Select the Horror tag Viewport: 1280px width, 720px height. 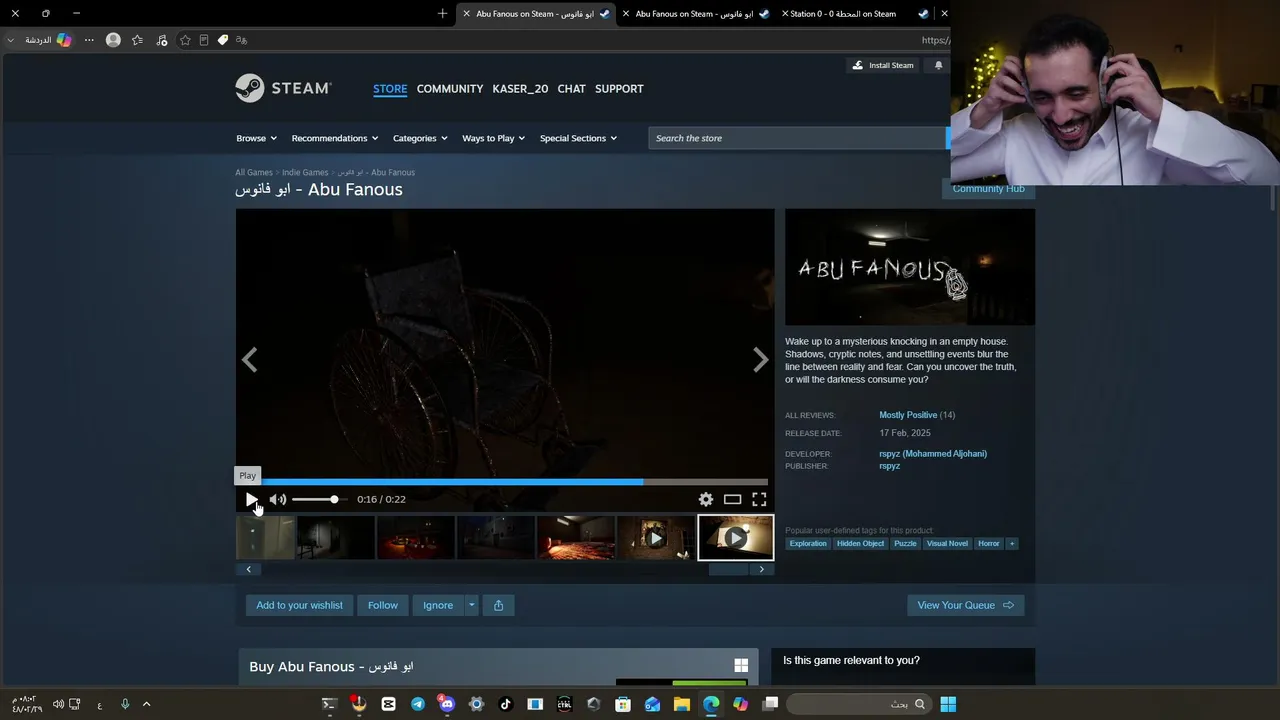click(x=989, y=544)
